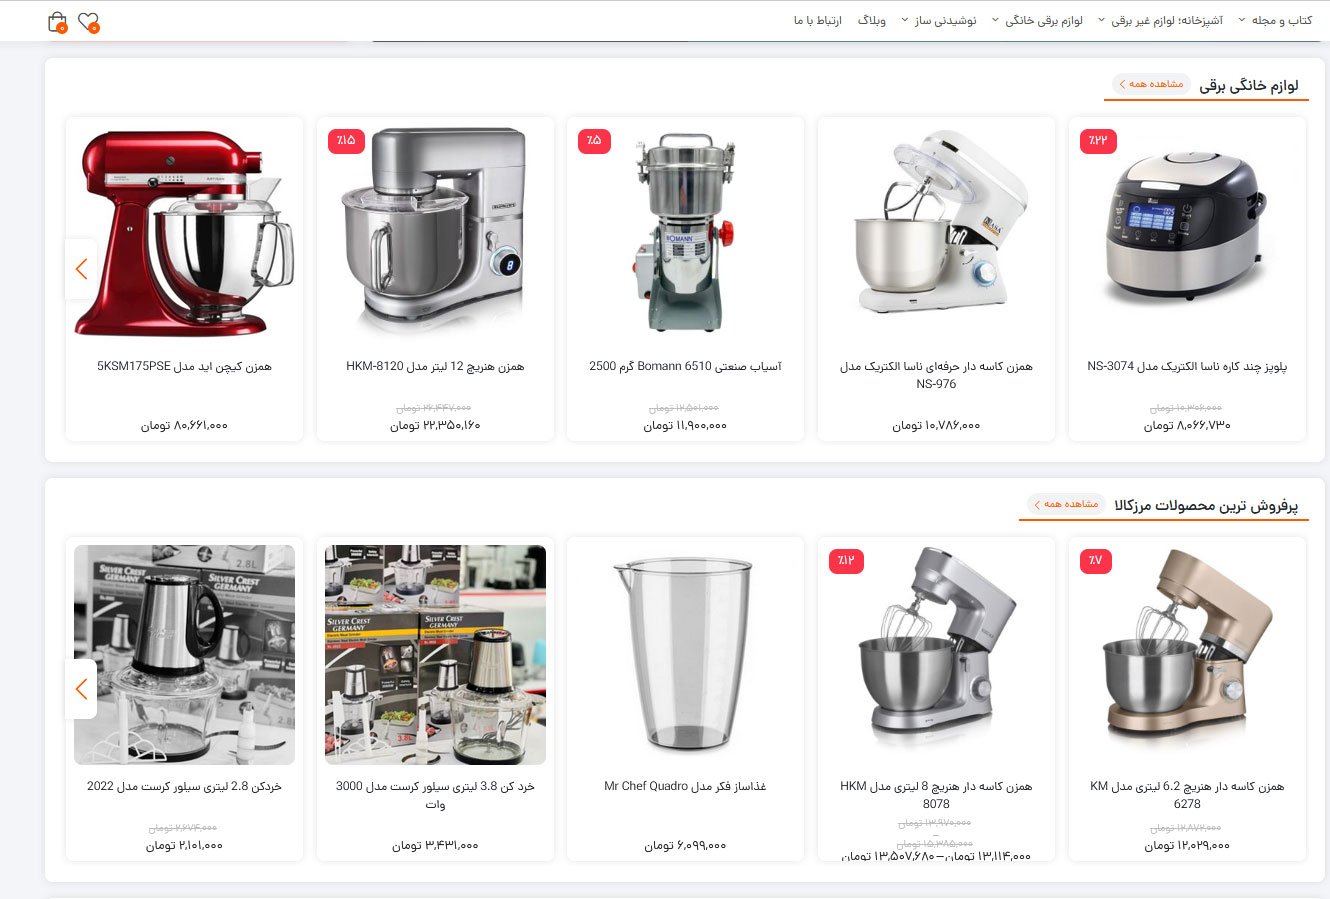Click carousel arrow in لوازم خانگی برقی section
1330x899 pixels.
click(x=81, y=269)
